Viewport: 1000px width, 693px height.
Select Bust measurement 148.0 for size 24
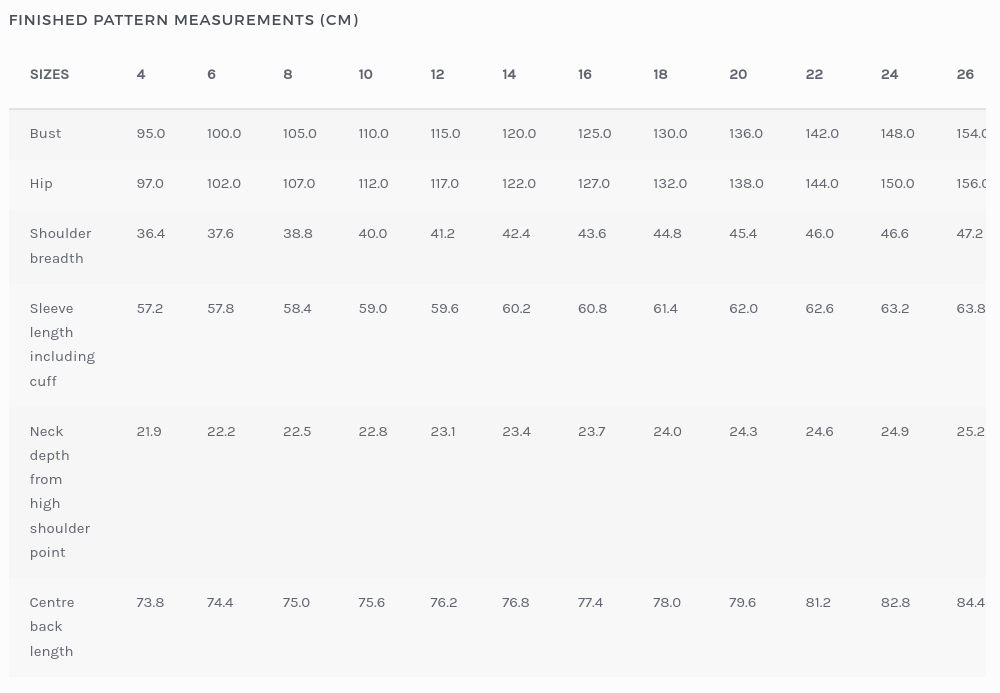[897, 133]
